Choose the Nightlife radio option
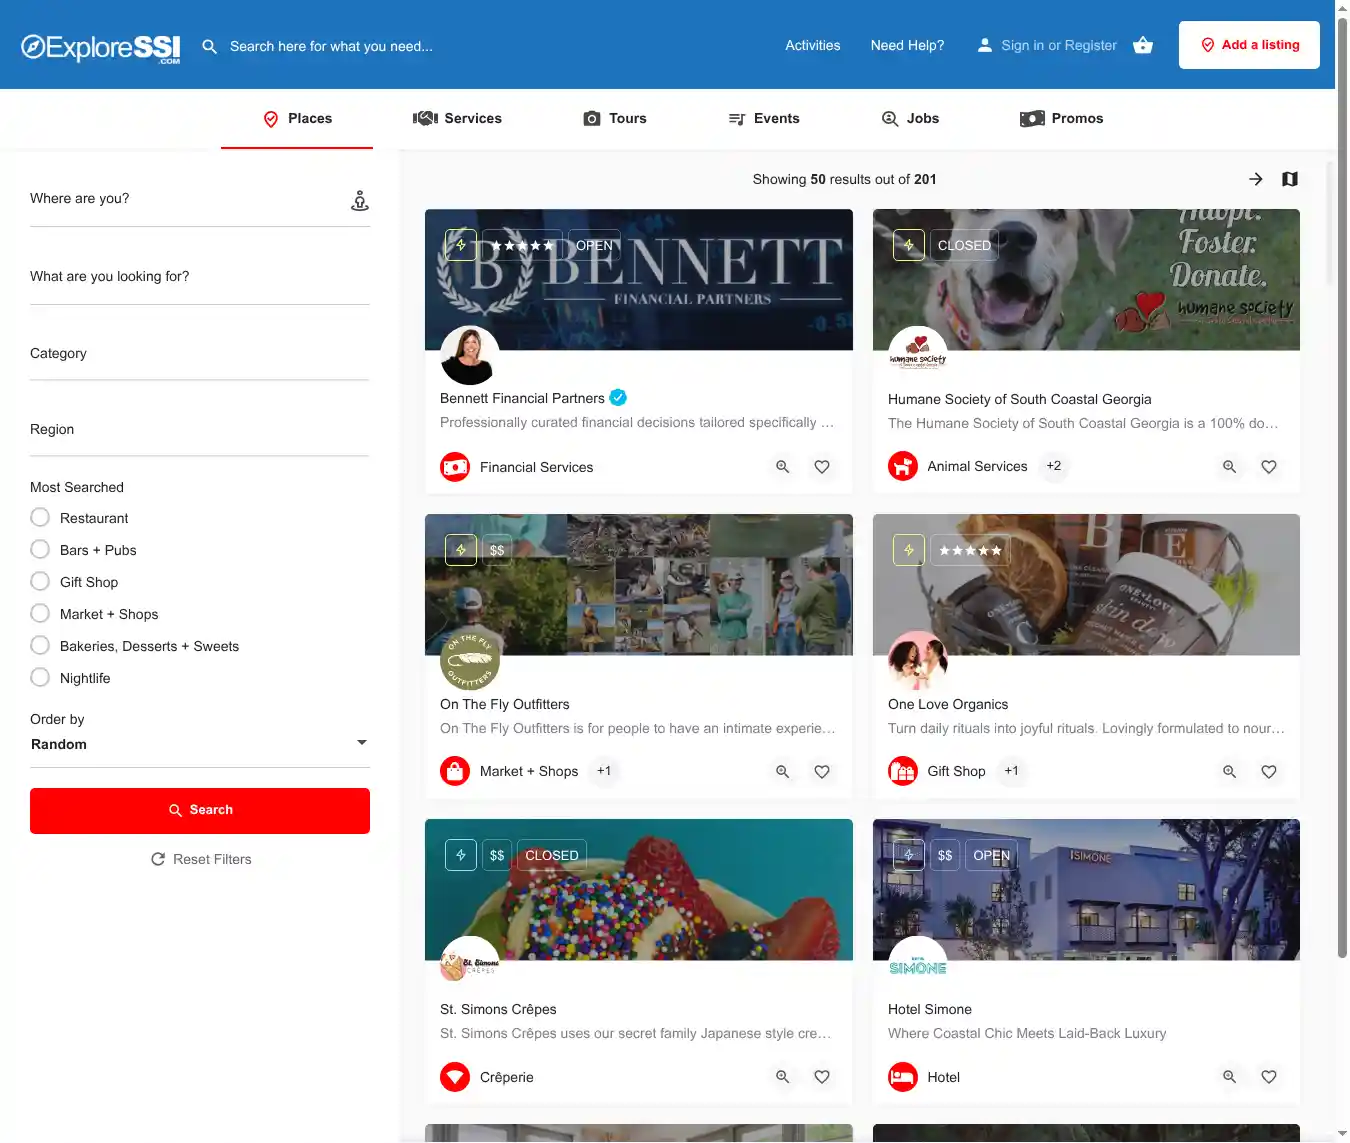Image resolution: width=1350 pixels, height=1143 pixels. 40,678
